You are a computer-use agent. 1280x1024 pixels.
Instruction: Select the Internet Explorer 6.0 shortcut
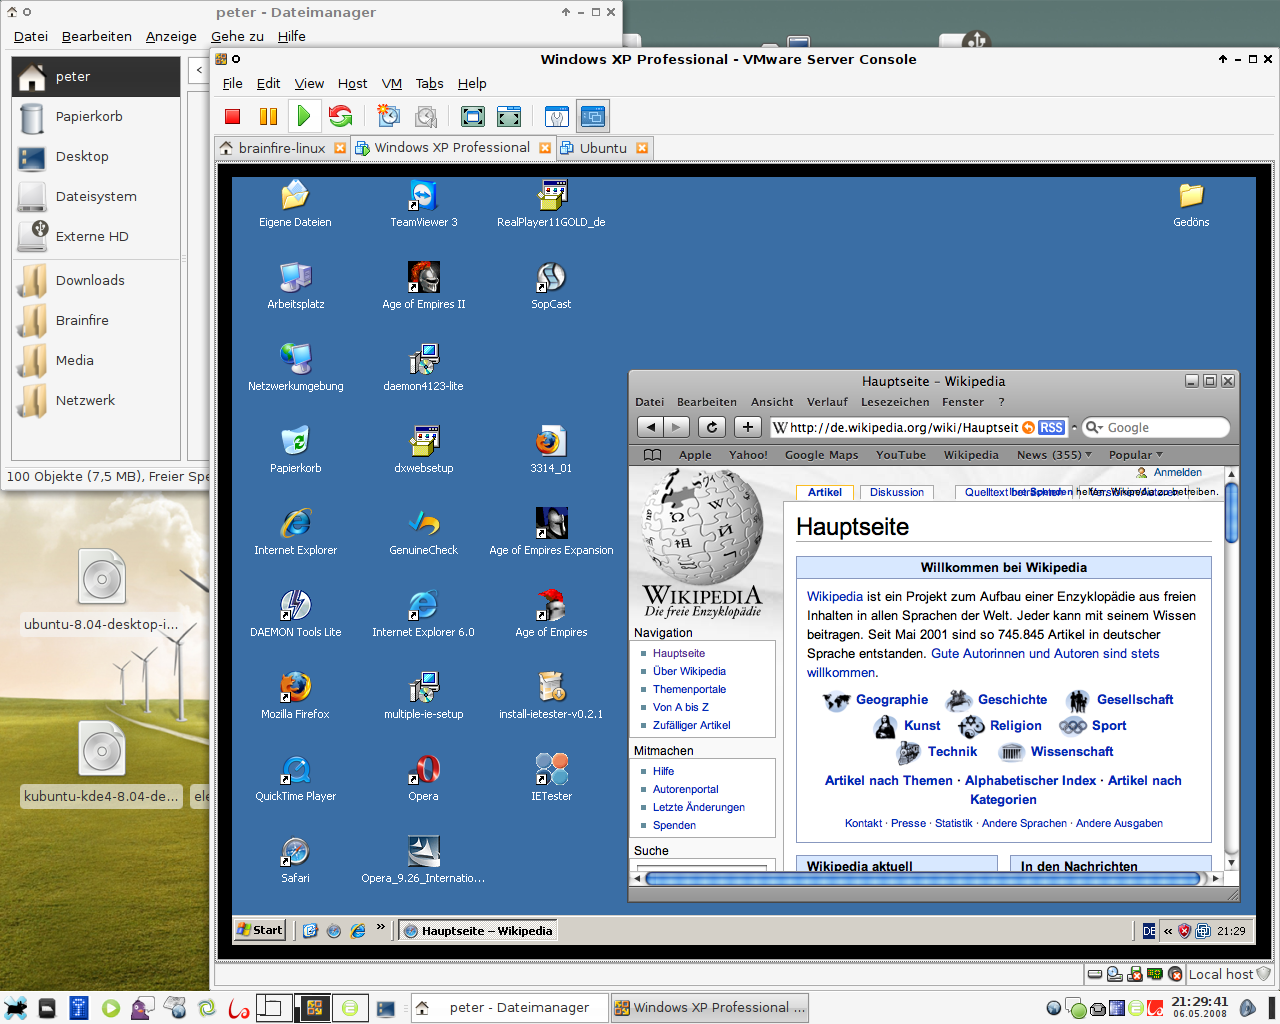tap(424, 614)
